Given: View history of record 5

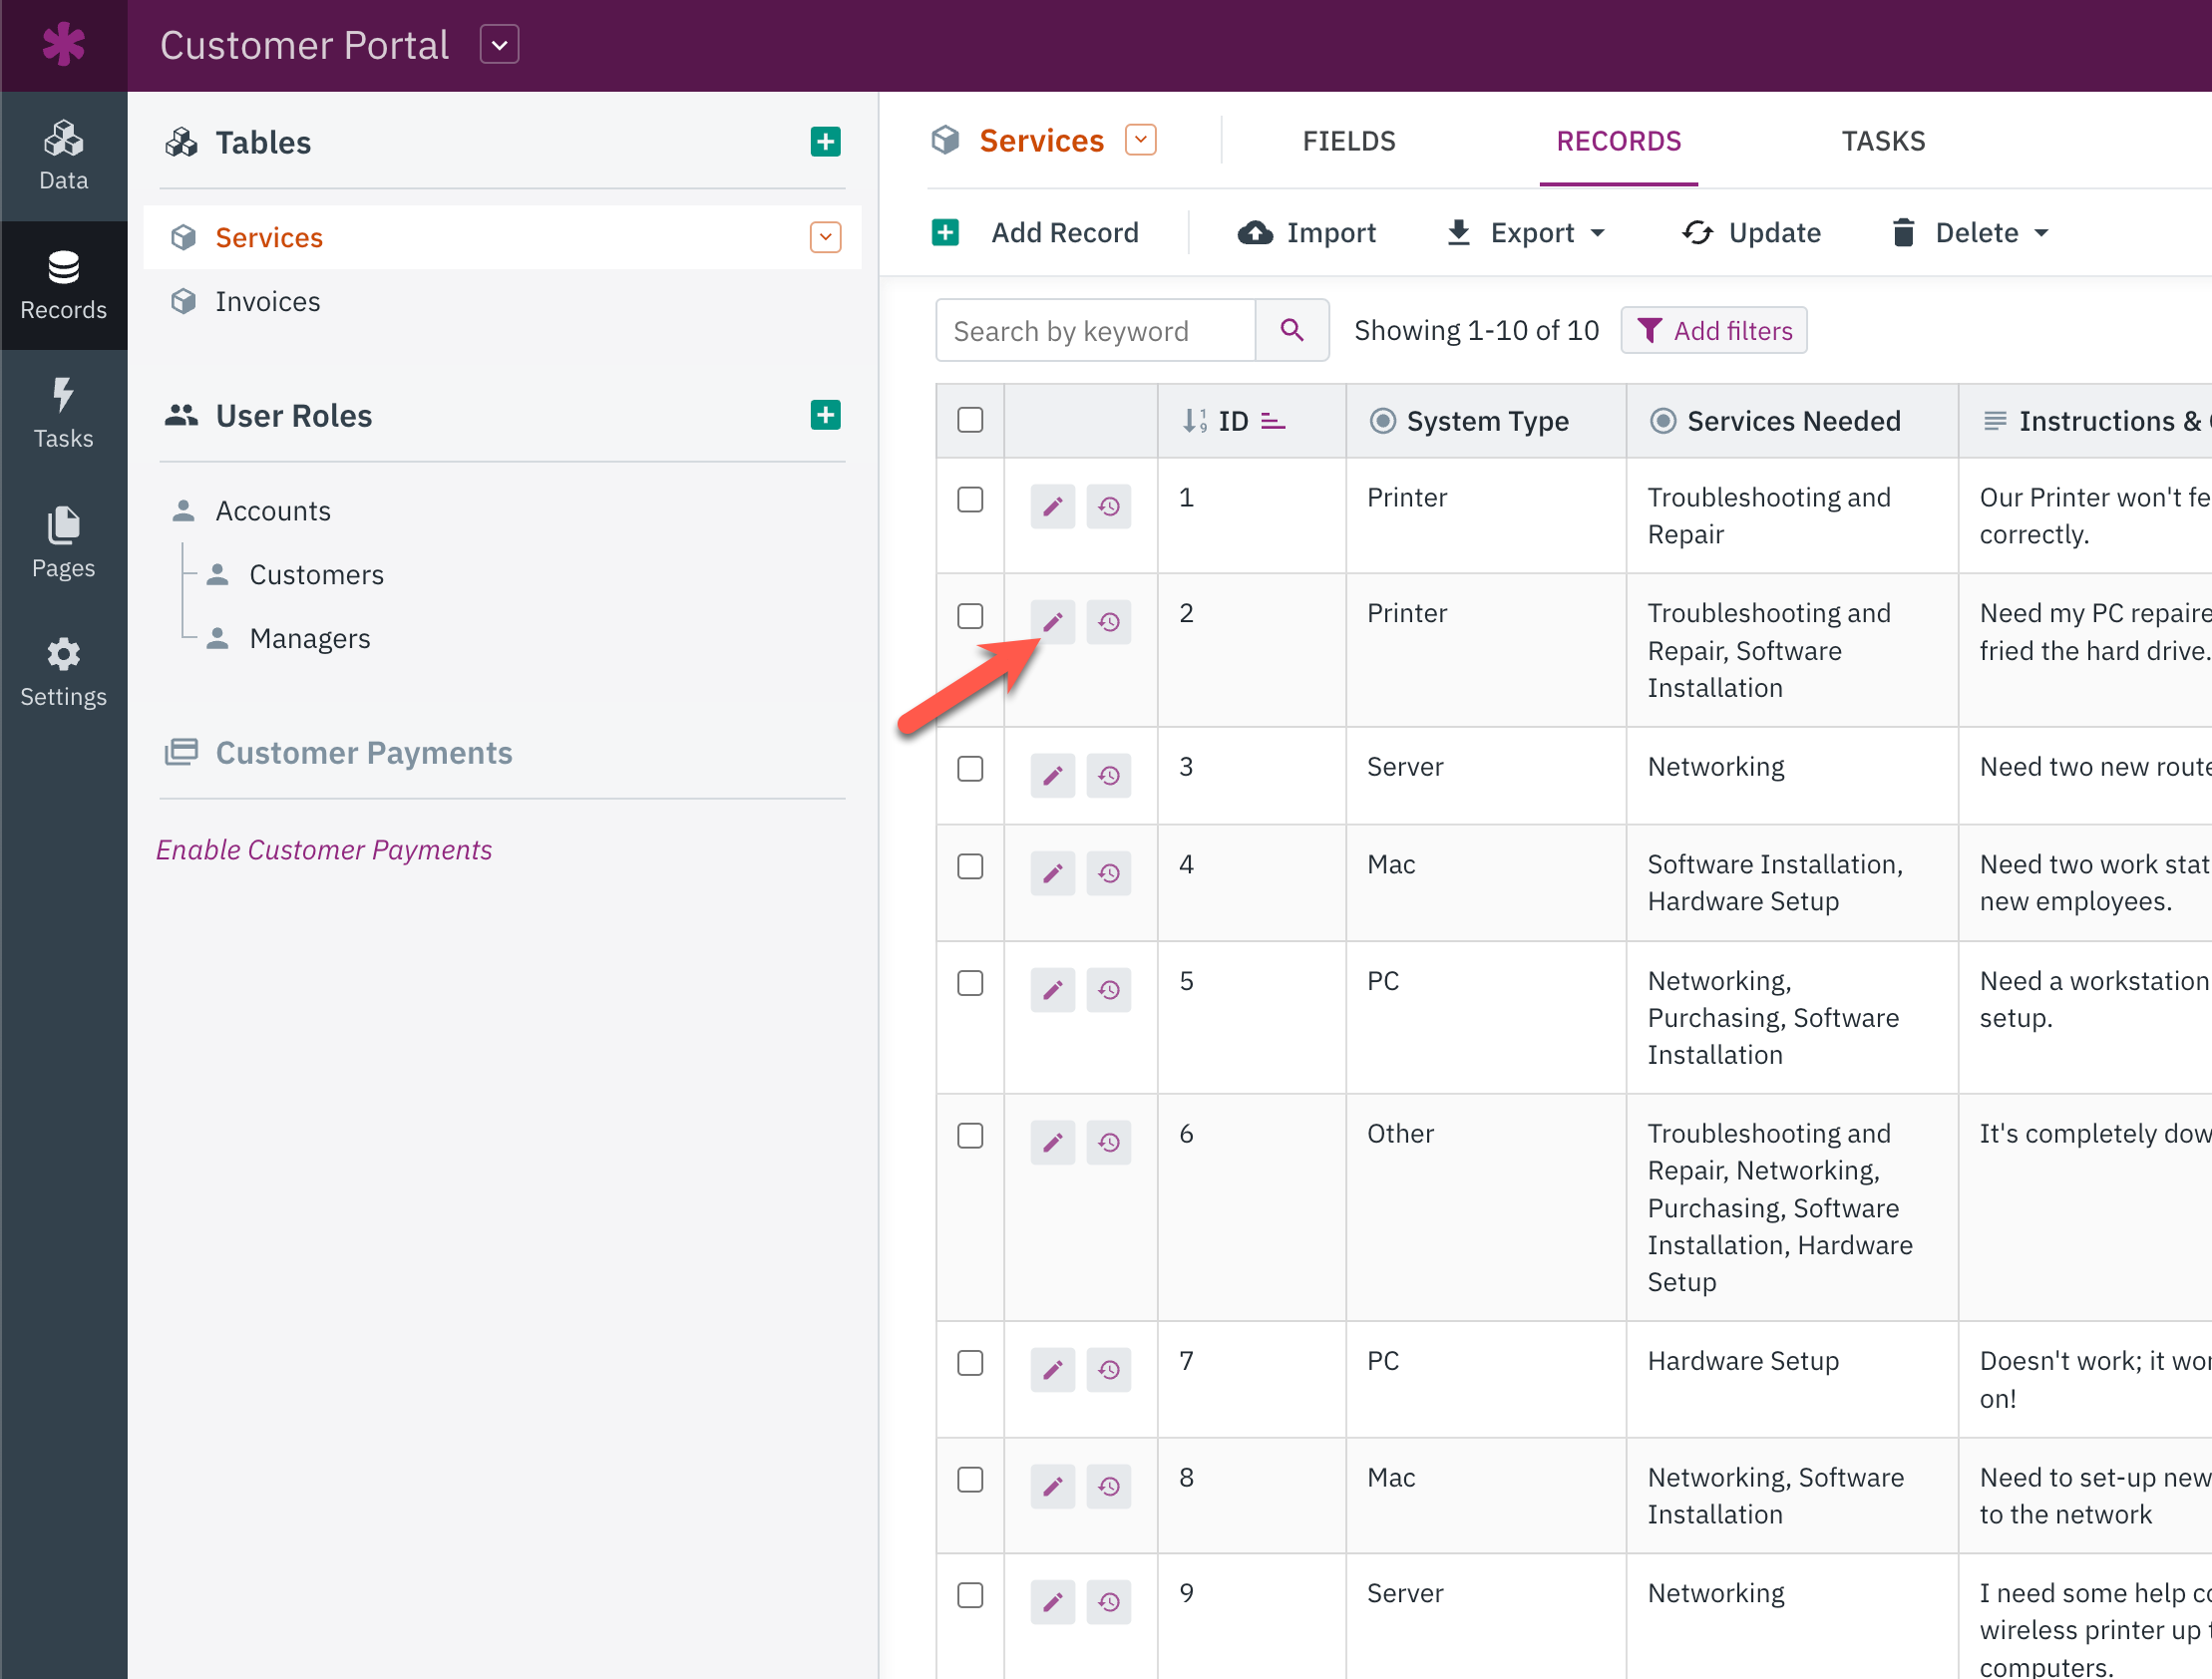Looking at the screenshot, I should (1109, 990).
